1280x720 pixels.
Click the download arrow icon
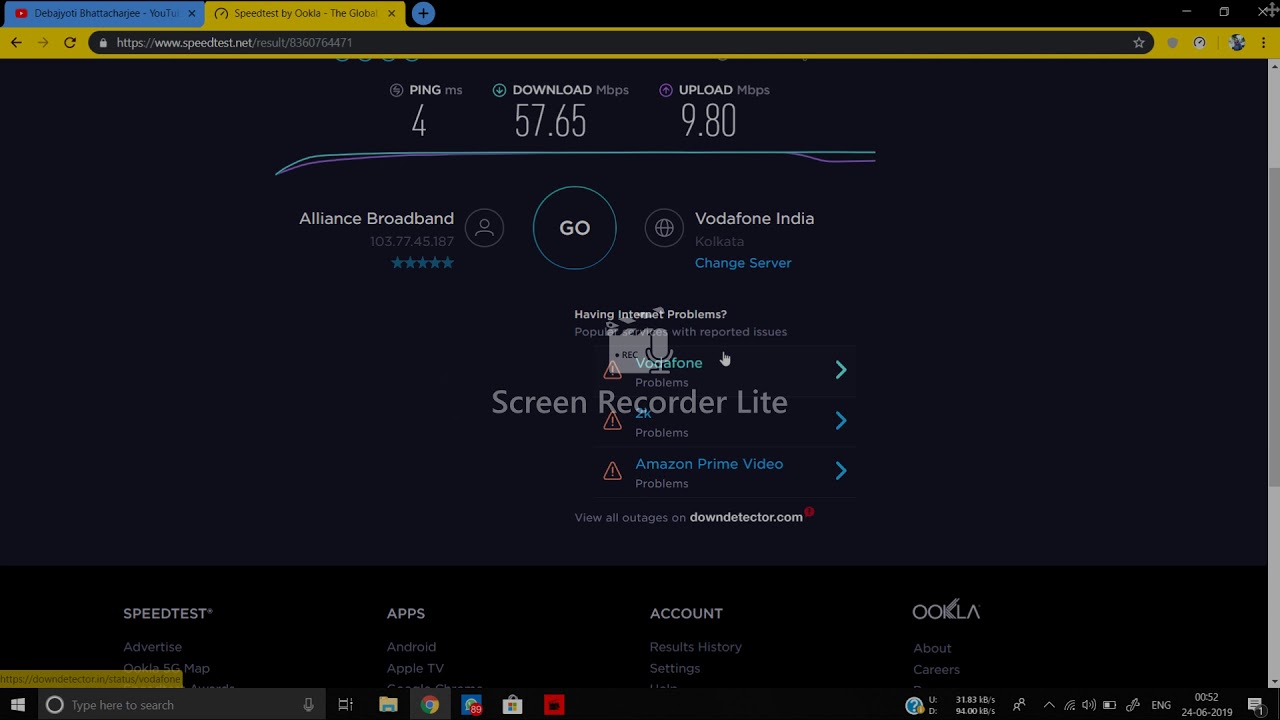pyautogui.click(x=499, y=90)
